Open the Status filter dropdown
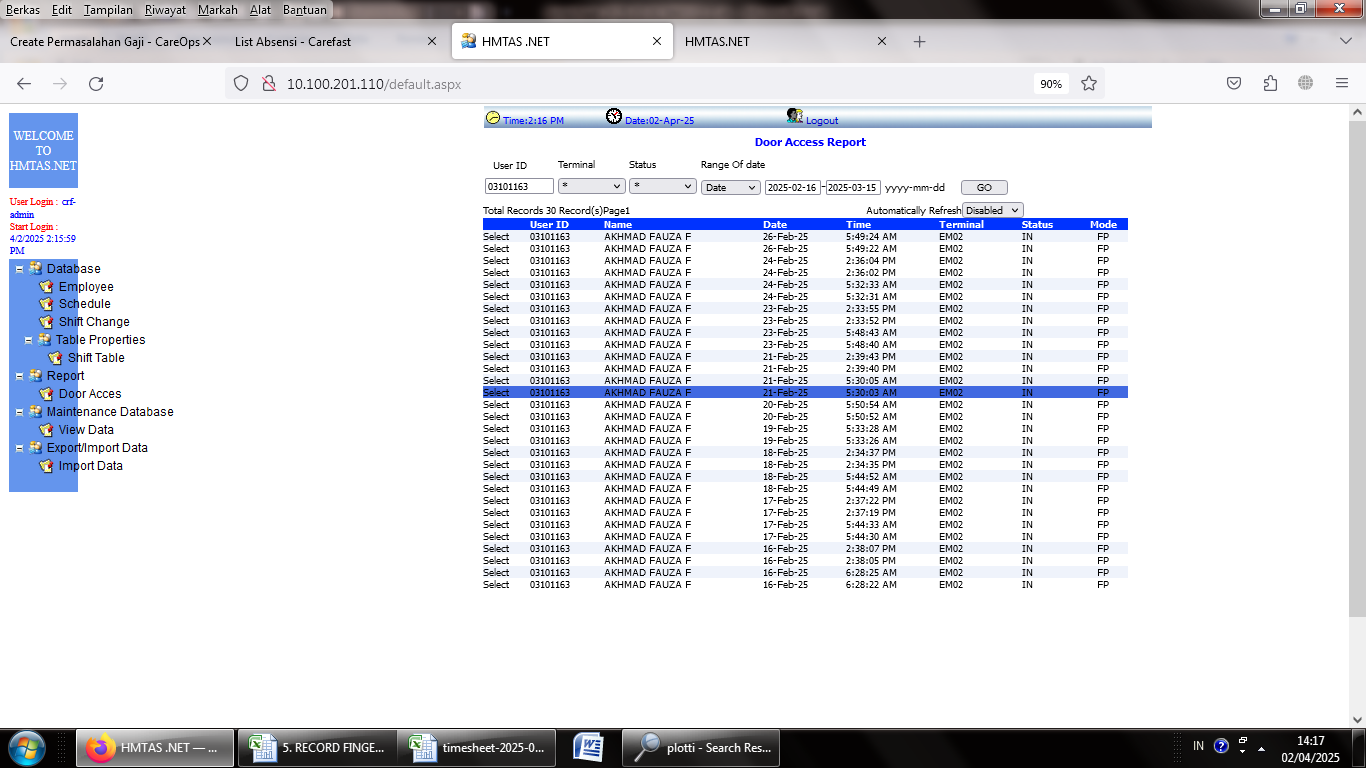1366x768 pixels. 663,187
